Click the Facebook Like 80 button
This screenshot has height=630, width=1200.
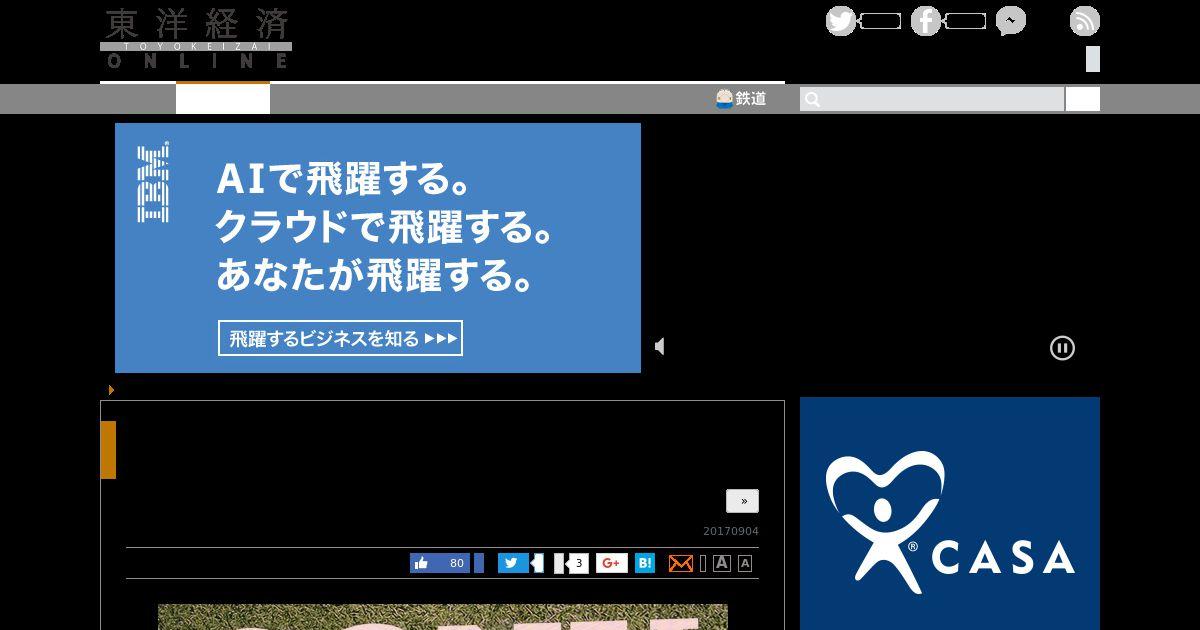(440, 563)
